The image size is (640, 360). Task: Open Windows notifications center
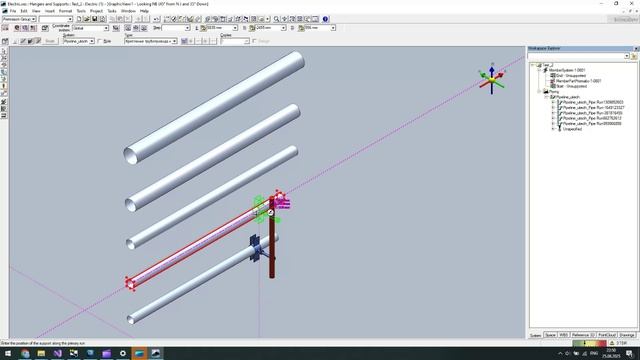pos(629,353)
